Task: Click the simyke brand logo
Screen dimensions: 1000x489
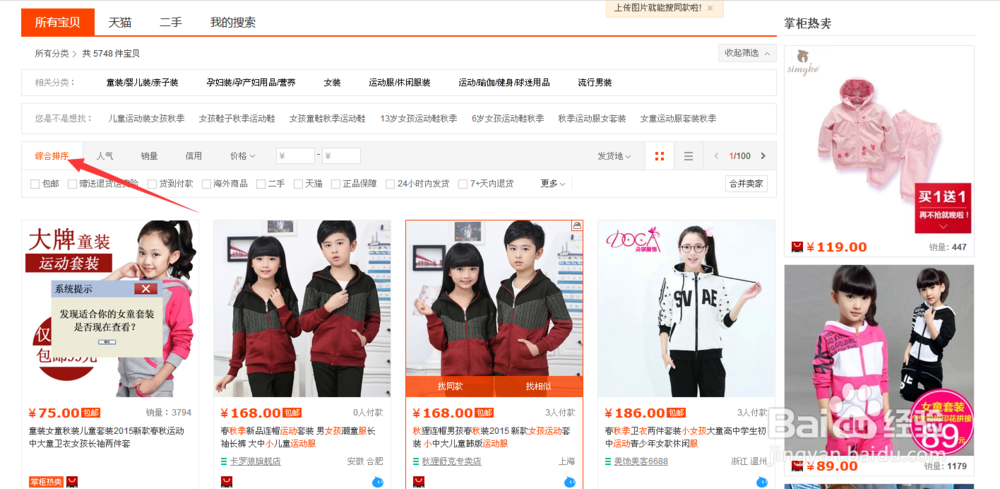Action: point(803,61)
